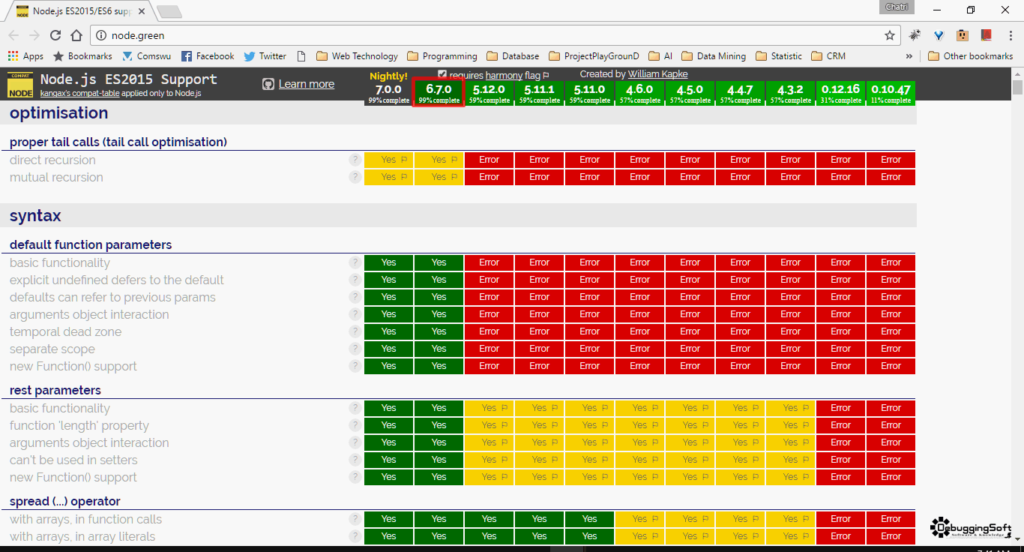Expand the Data Mining bookmark folder
The height and width of the screenshot is (552, 1024).
point(714,56)
